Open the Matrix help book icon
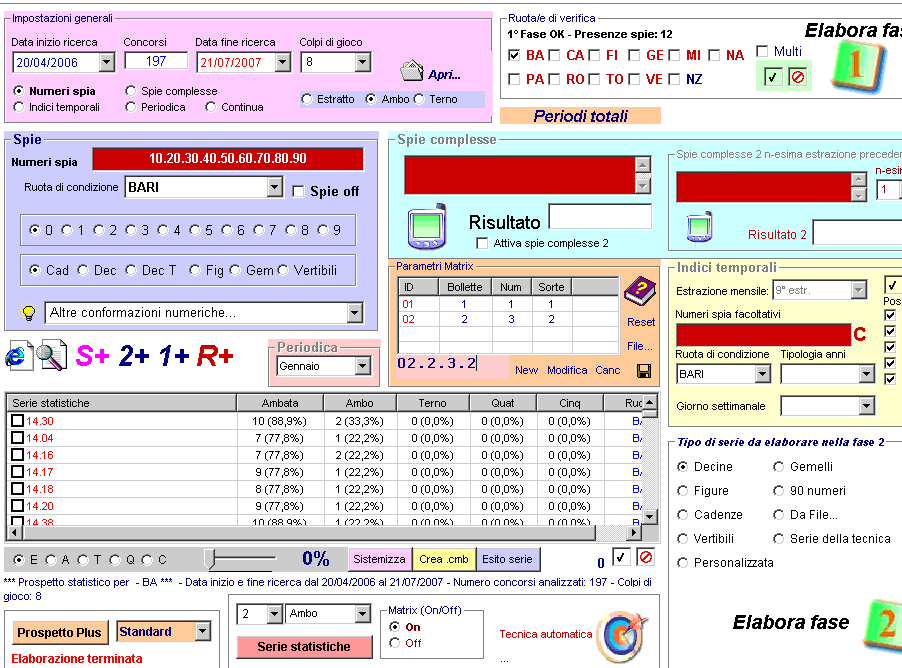Image resolution: width=902 pixels, height=668 pixels. click(640, 291)
